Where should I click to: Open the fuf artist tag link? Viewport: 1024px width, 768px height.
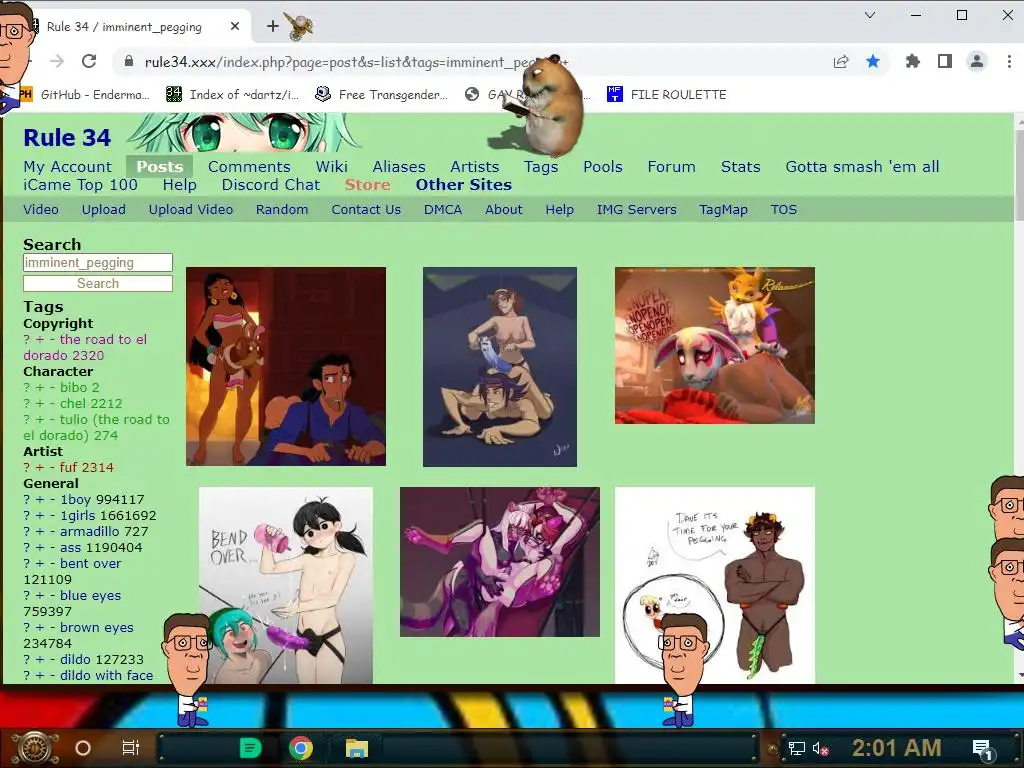[x=69, y=468]
